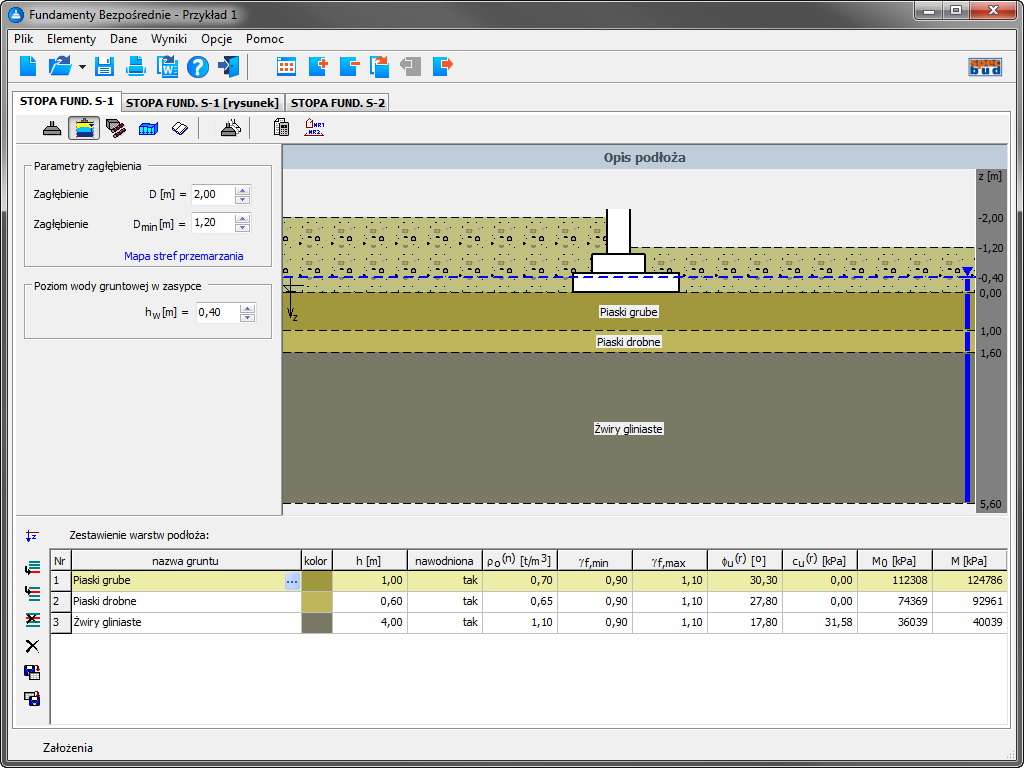Click the Save diskette icon
The height and width of the screenshot is (768, 1024).
(x=104, y=67)
